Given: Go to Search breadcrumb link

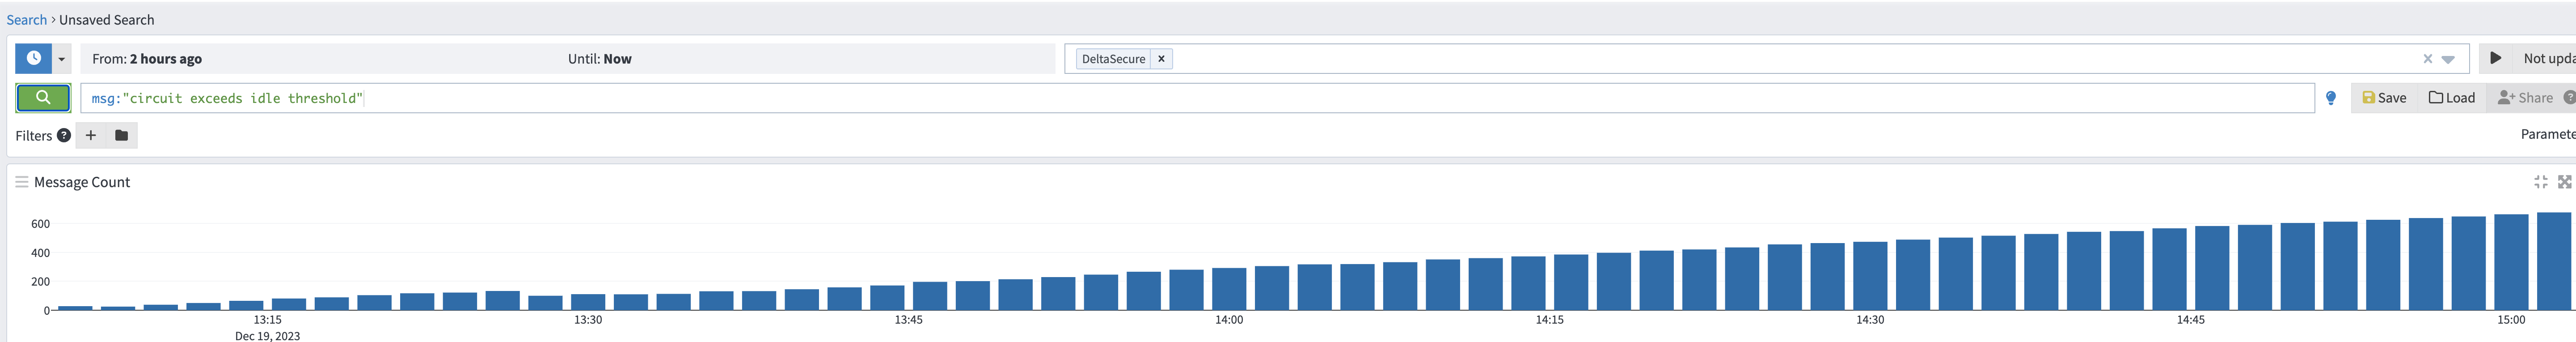Looking at the screenshot, I should (x=27, y=20).
